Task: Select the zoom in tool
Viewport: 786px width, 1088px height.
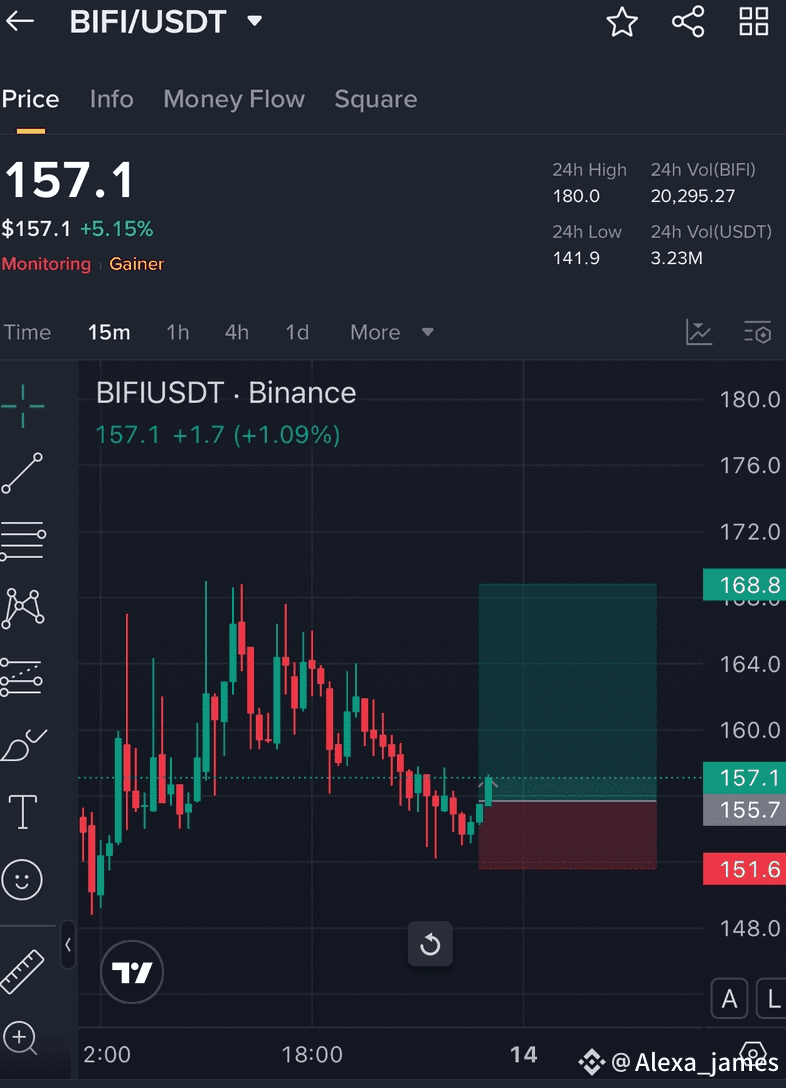Action: (x=20, y=1038)
